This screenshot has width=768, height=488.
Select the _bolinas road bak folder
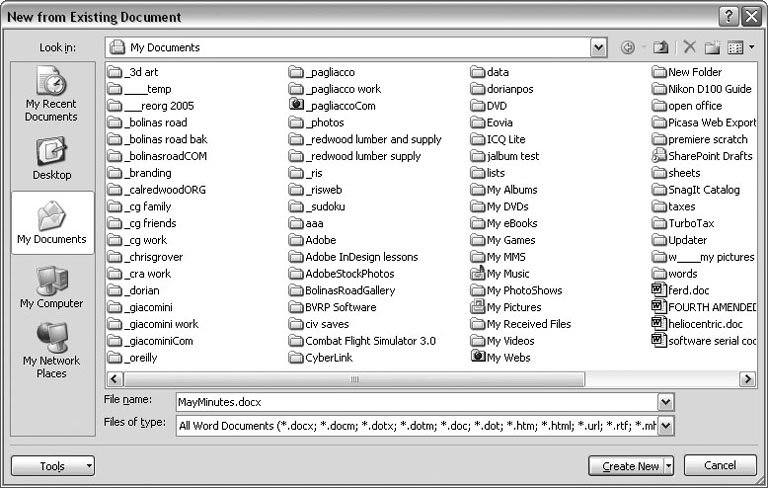[157, 139]
